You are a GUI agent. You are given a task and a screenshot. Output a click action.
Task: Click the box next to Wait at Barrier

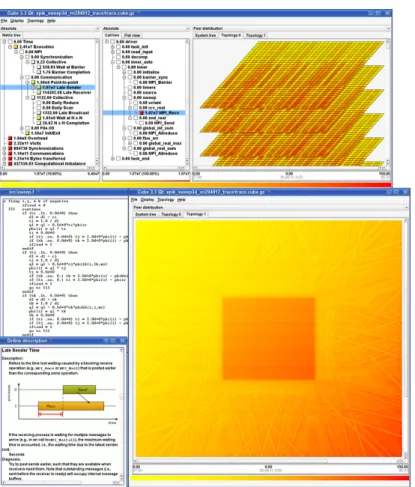coord(39,67)
